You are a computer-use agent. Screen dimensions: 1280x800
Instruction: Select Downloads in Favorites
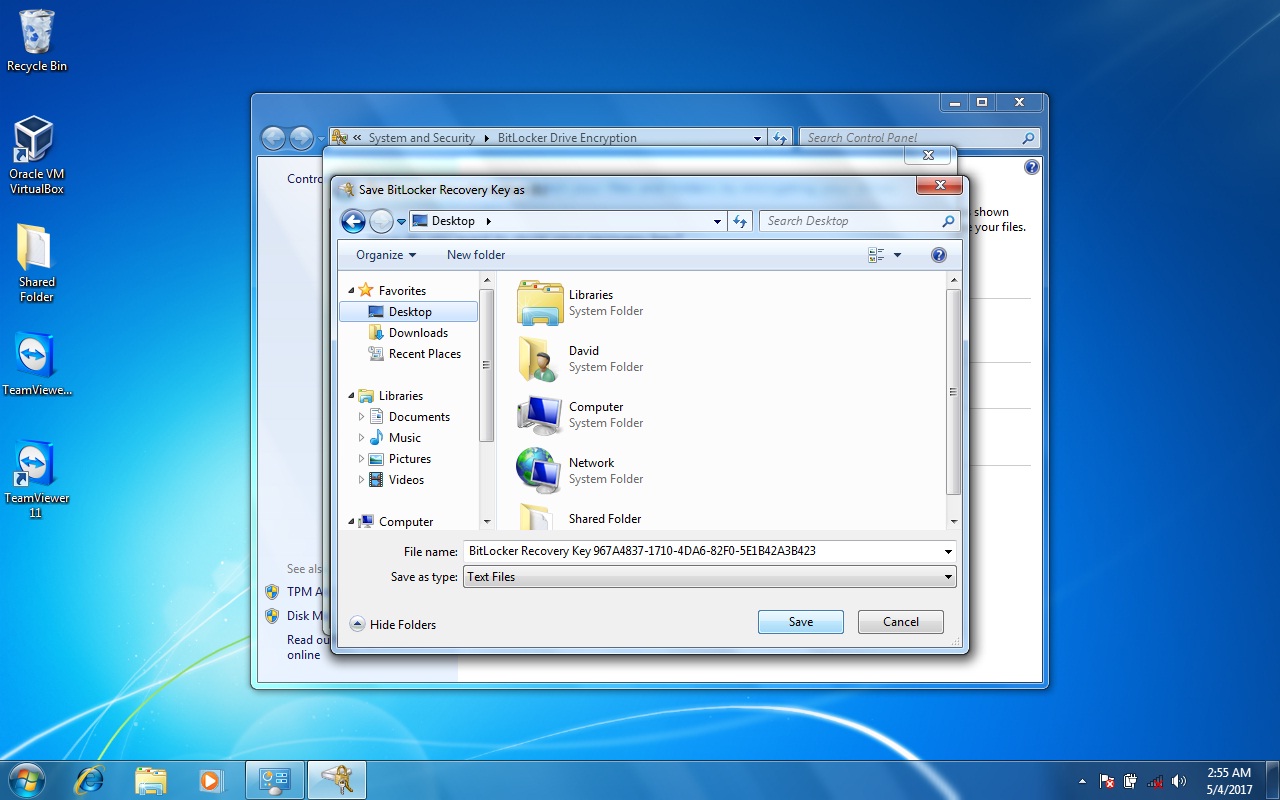coord(408,333)
